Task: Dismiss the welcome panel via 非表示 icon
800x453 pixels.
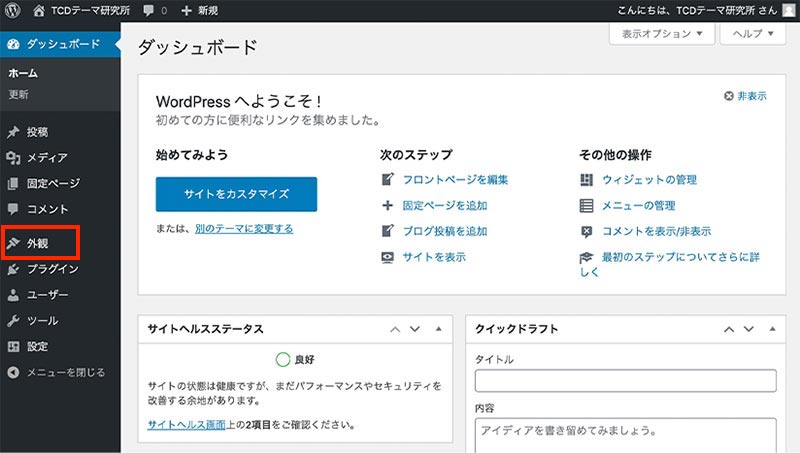Action: 729,96
